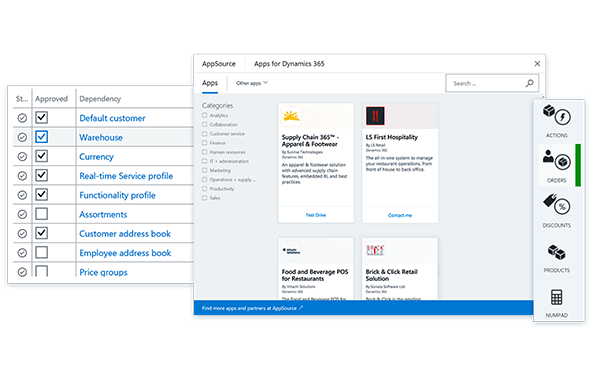Enable the Human resources category filter
This screenshot has height=366, width=594.
tap(205, 152)
